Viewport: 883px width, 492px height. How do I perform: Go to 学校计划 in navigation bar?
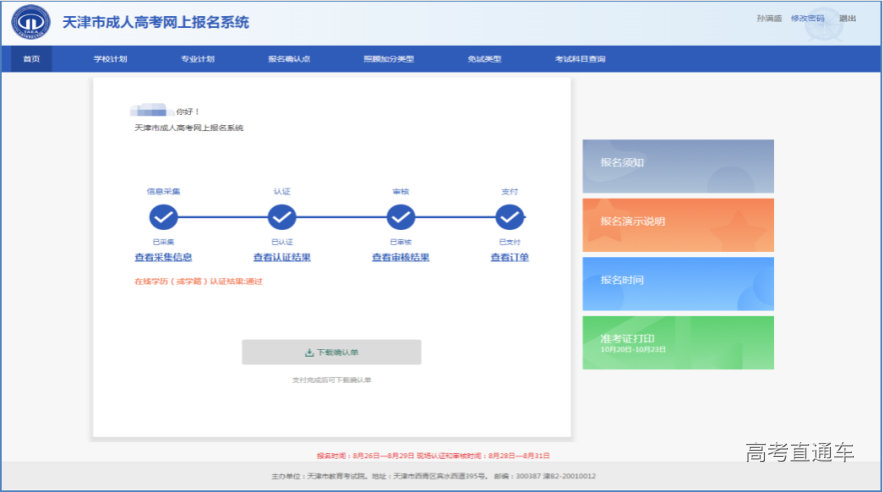click(110, 59)
